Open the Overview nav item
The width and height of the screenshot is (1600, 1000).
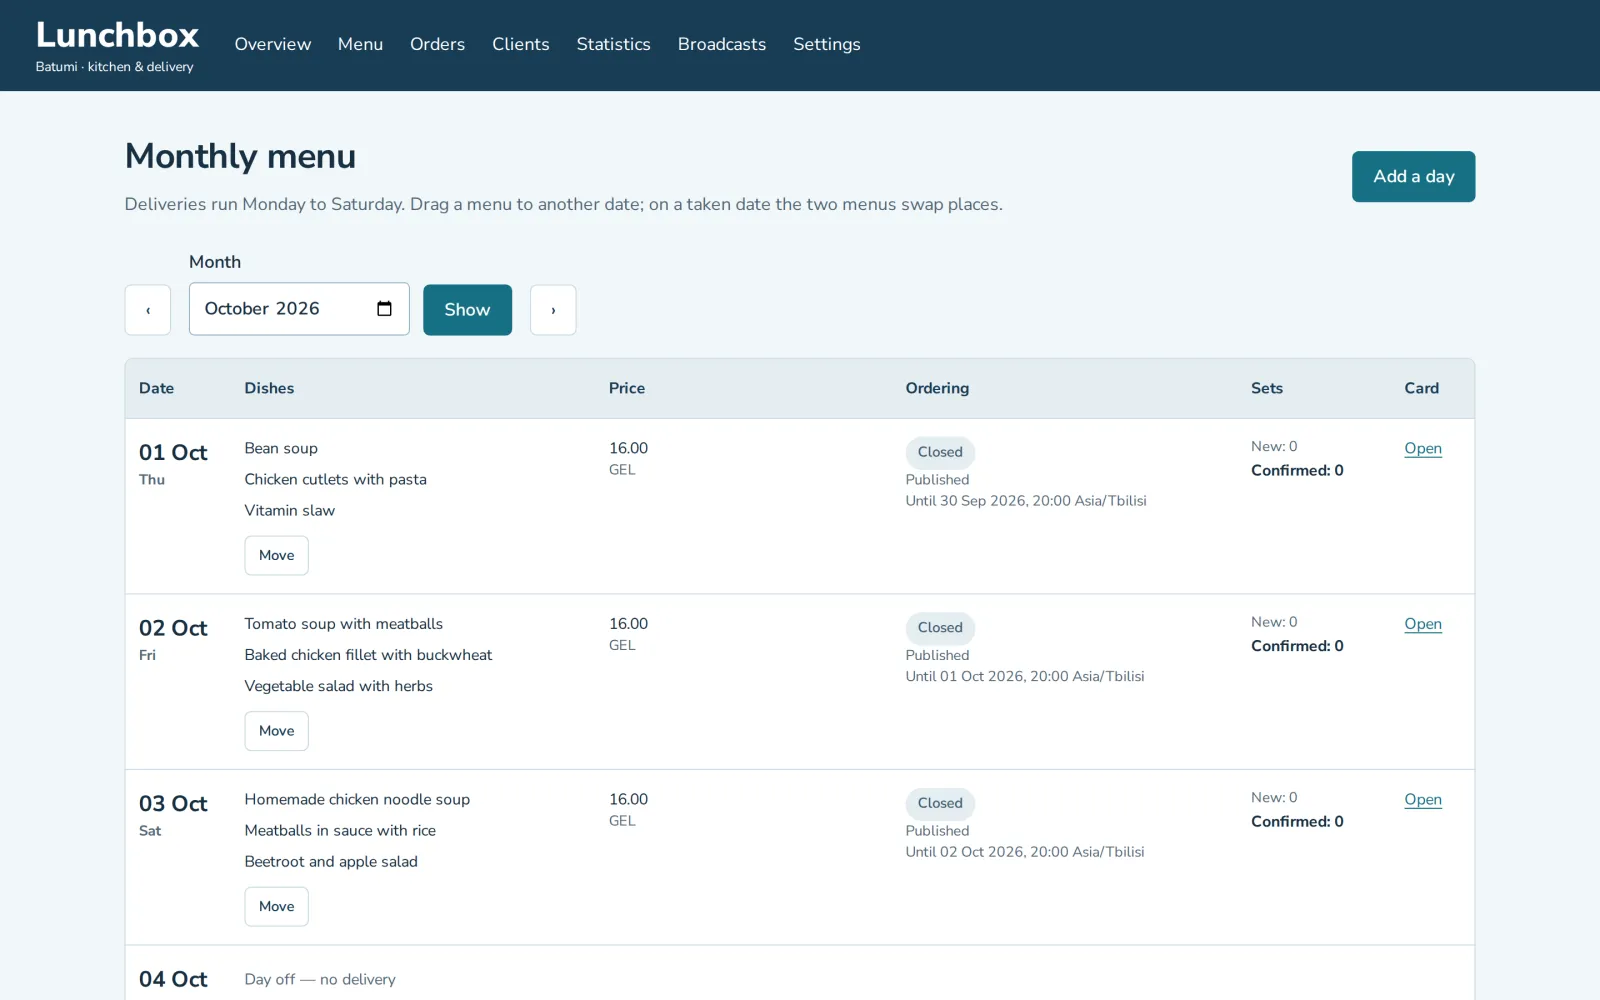273,44
